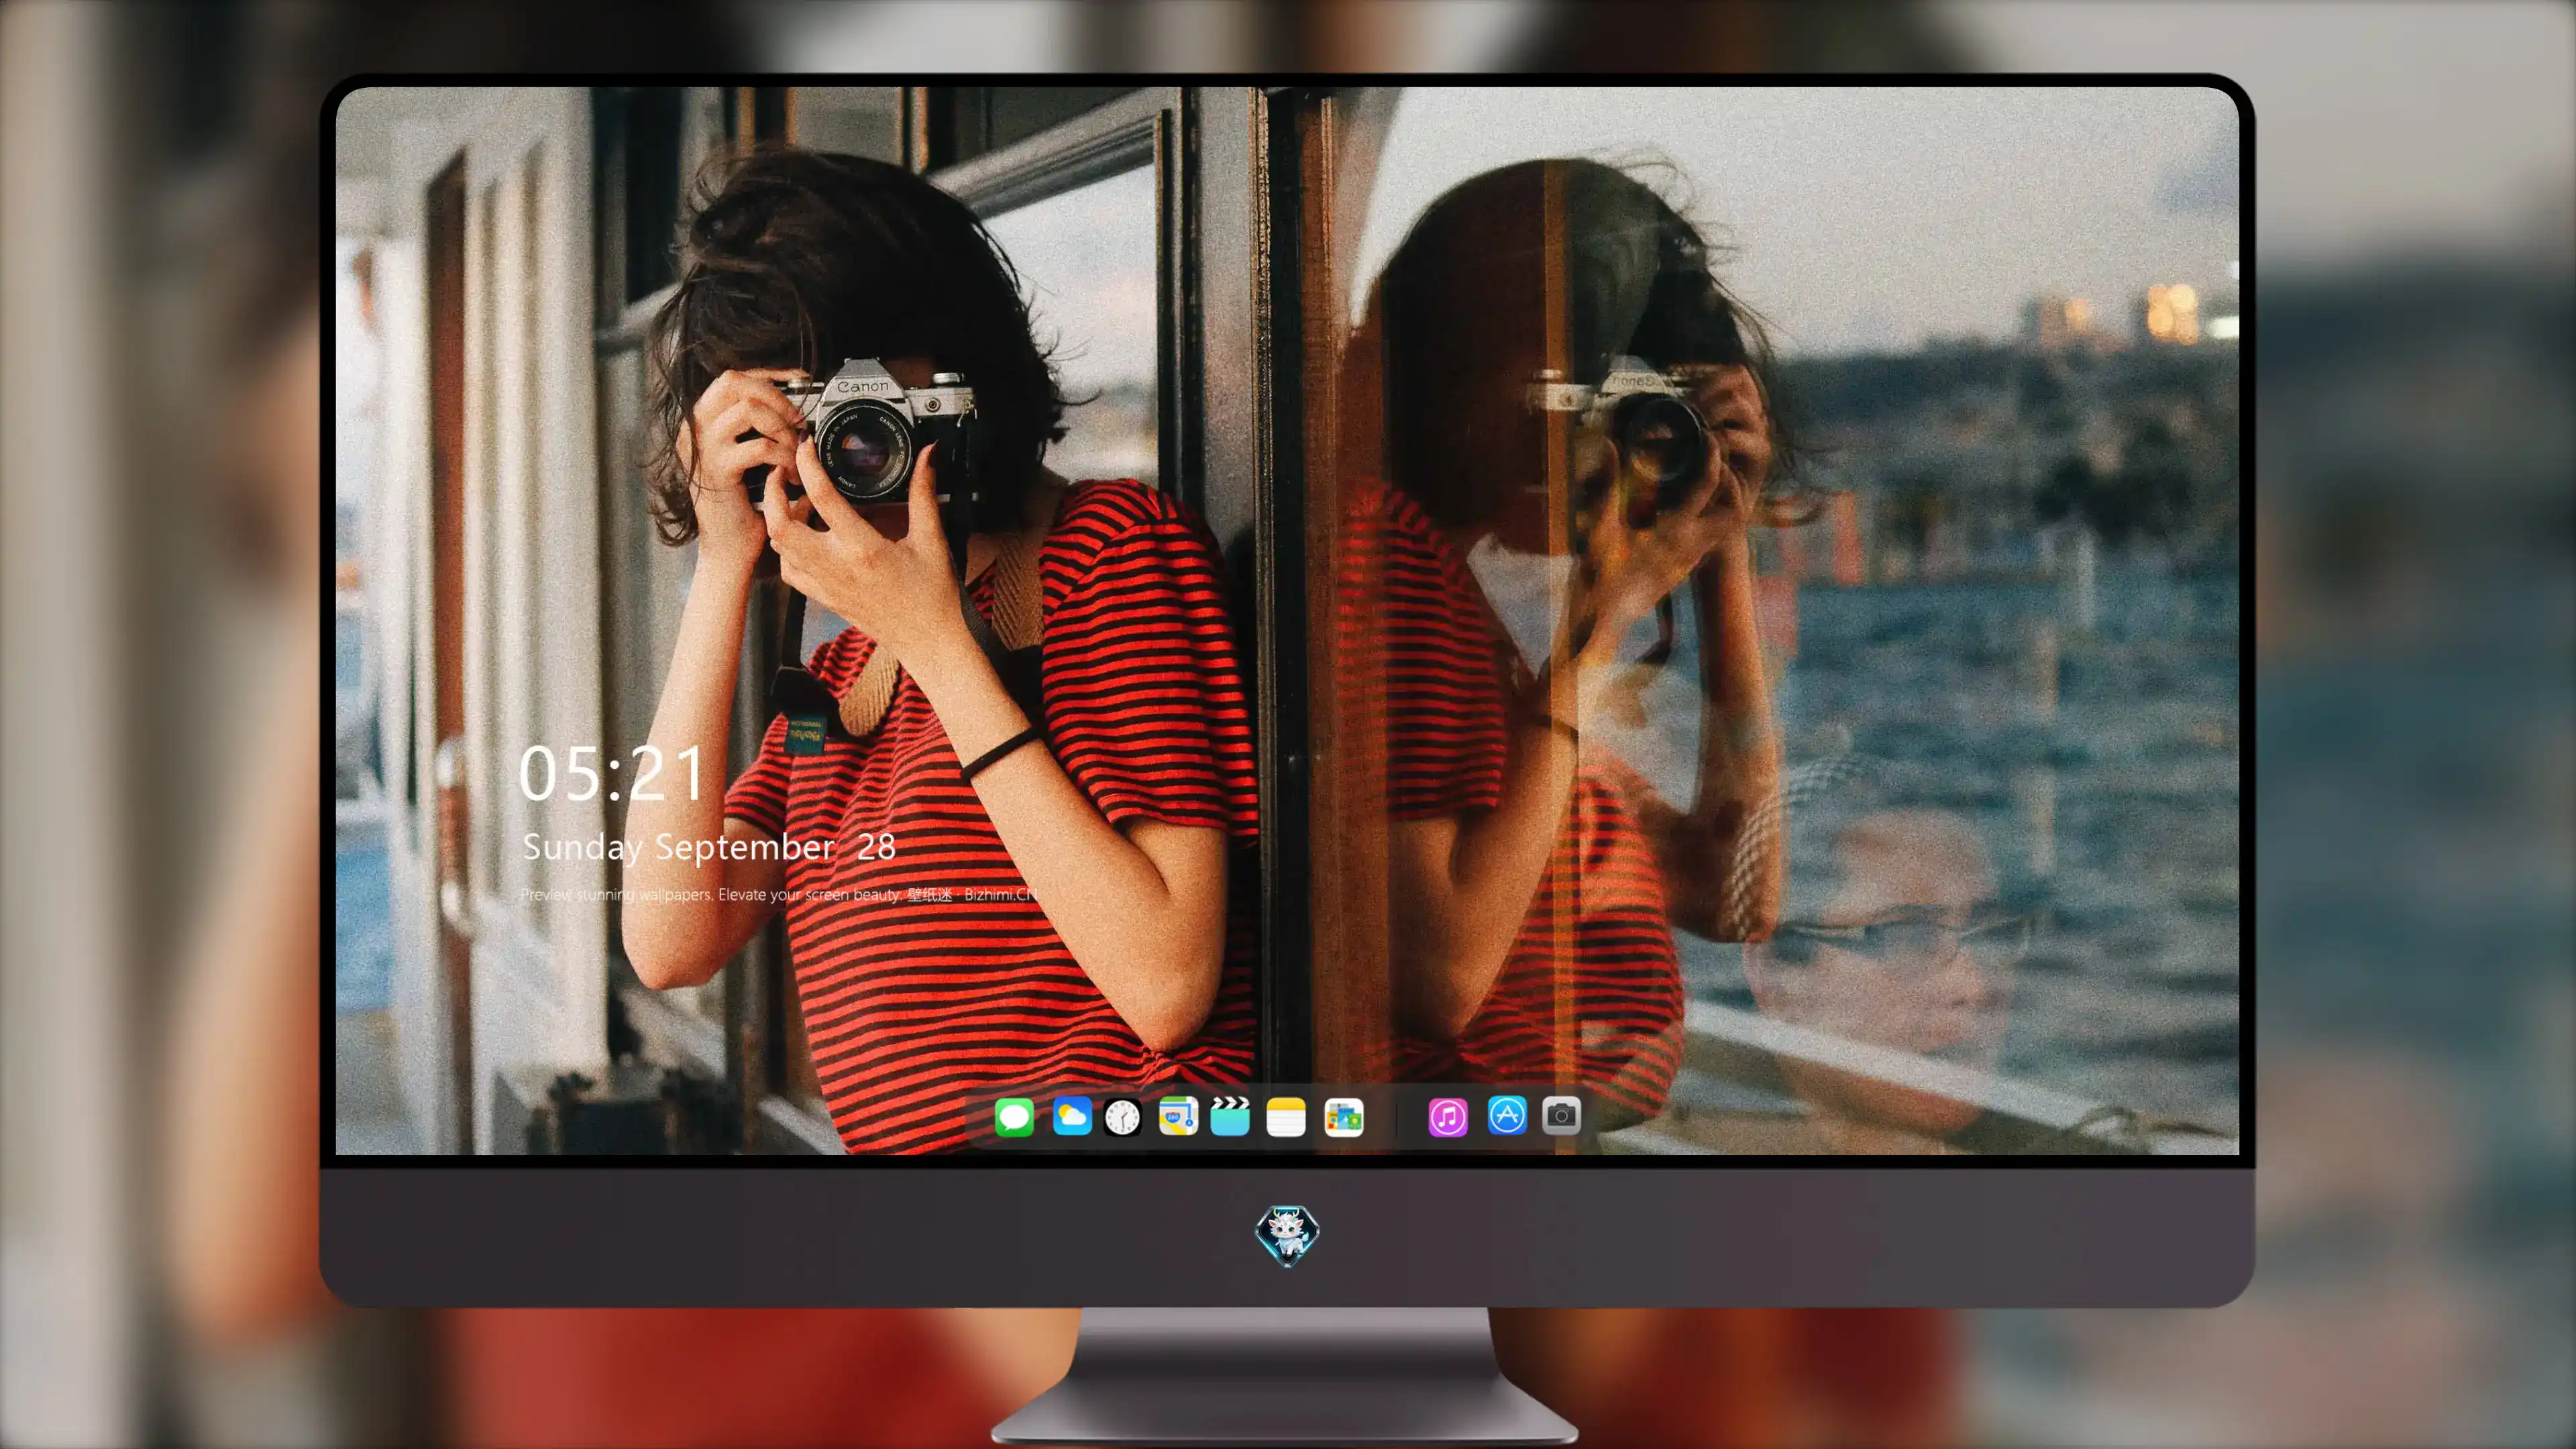This screenshot has height=1449, width=2576.
Task: Open the Videos clapperboard app
Action: [1230, 1116]
